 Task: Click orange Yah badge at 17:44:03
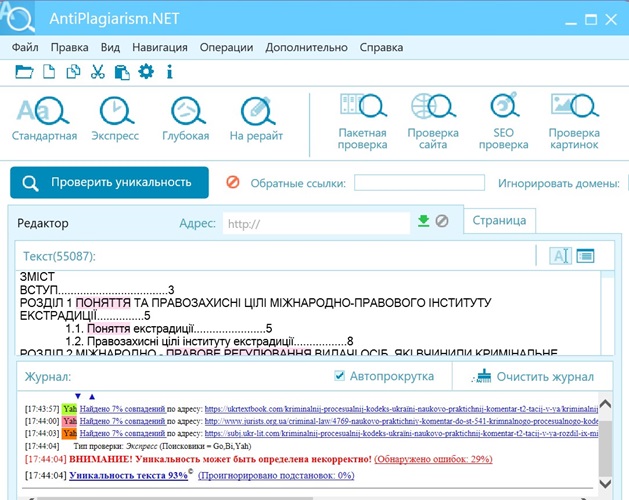(x=69, y=433)
